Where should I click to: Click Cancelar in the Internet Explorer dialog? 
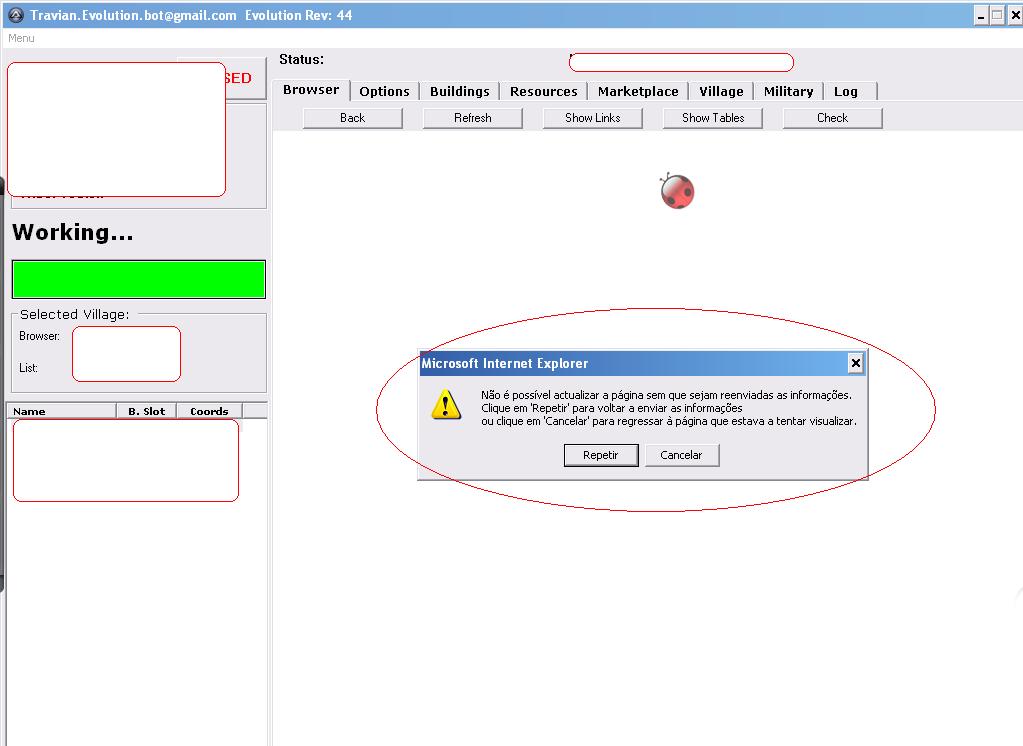tap(682, 455)
